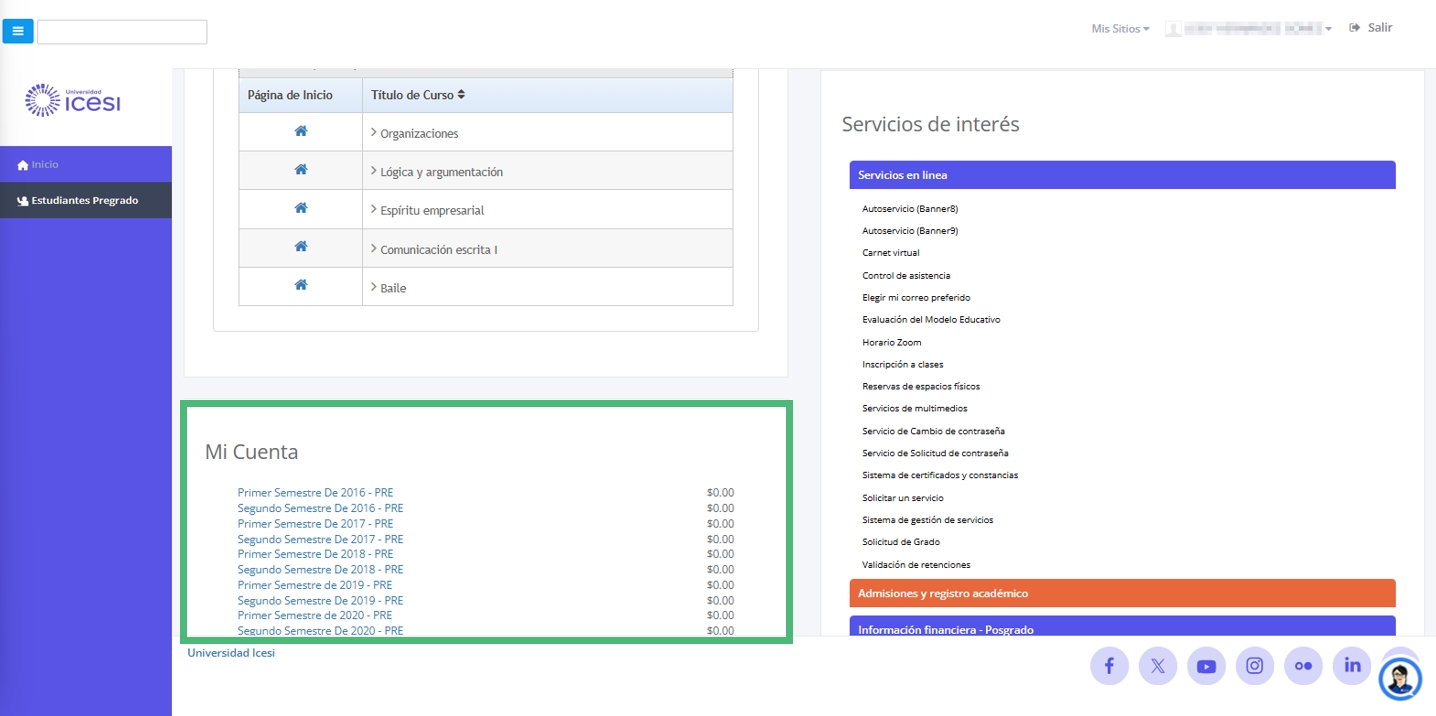Expand Admisiones y registro académico section
The width and height of the screenshot is (1436, 716).
point(1121,593)
